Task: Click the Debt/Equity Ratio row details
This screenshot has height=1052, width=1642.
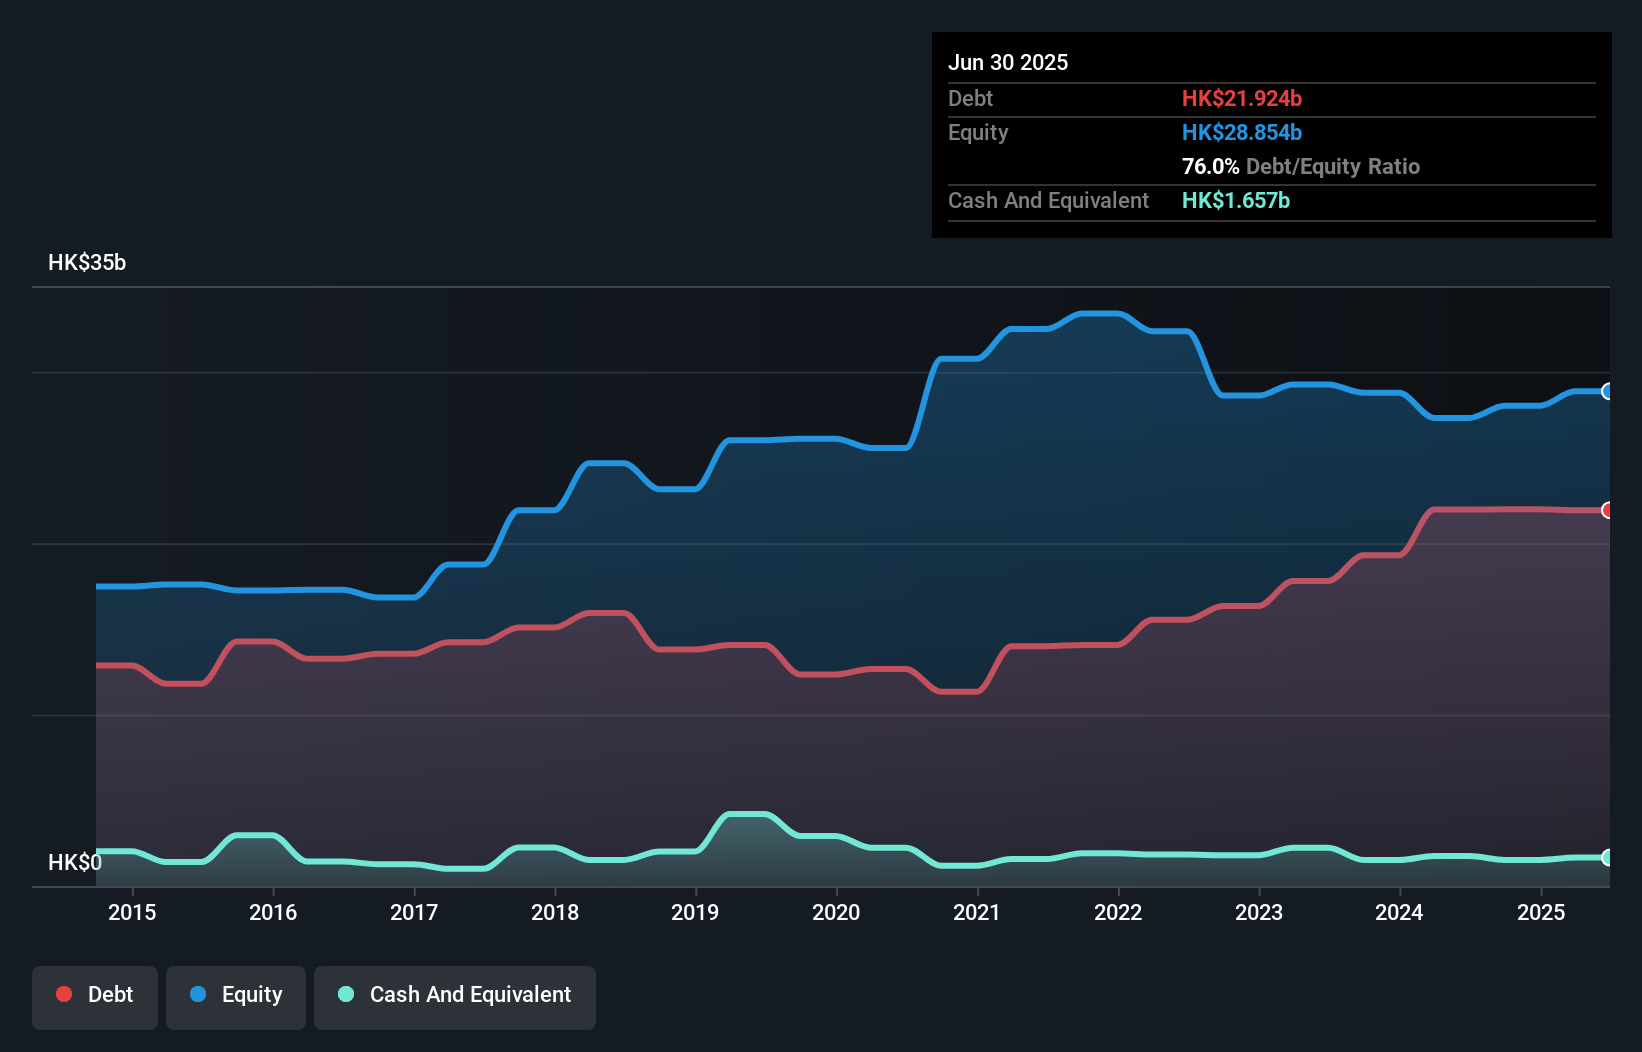Action: point(1300,166)
